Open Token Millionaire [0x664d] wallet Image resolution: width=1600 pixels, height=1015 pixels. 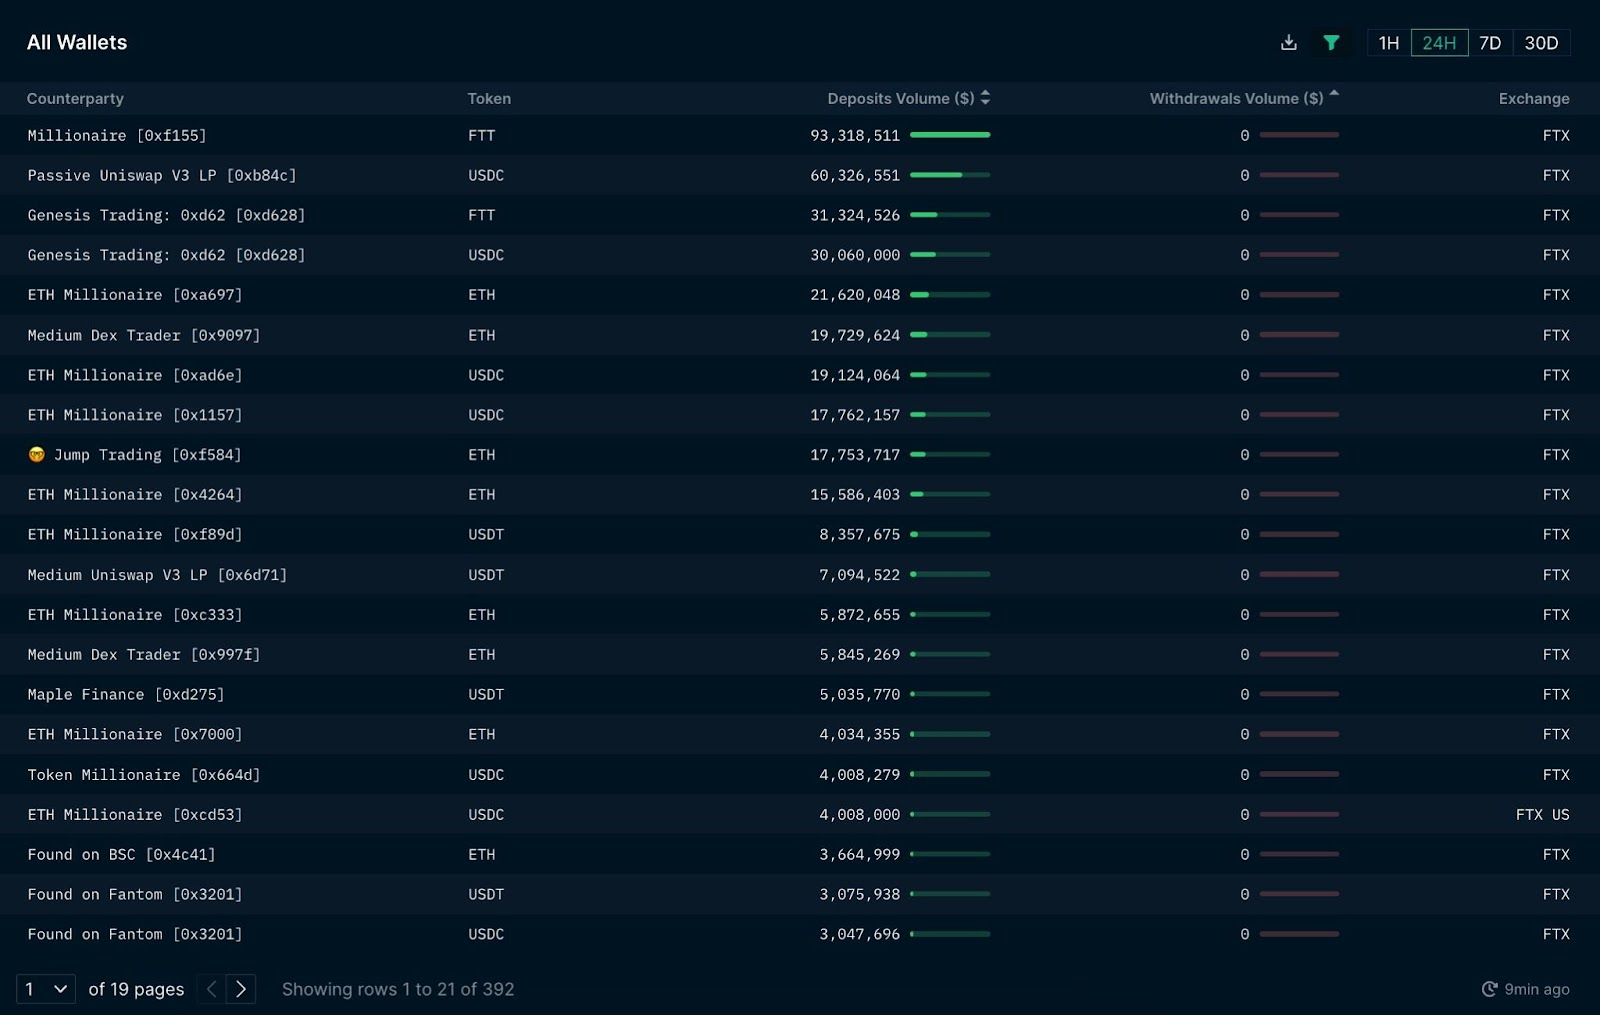click(144, 775)
